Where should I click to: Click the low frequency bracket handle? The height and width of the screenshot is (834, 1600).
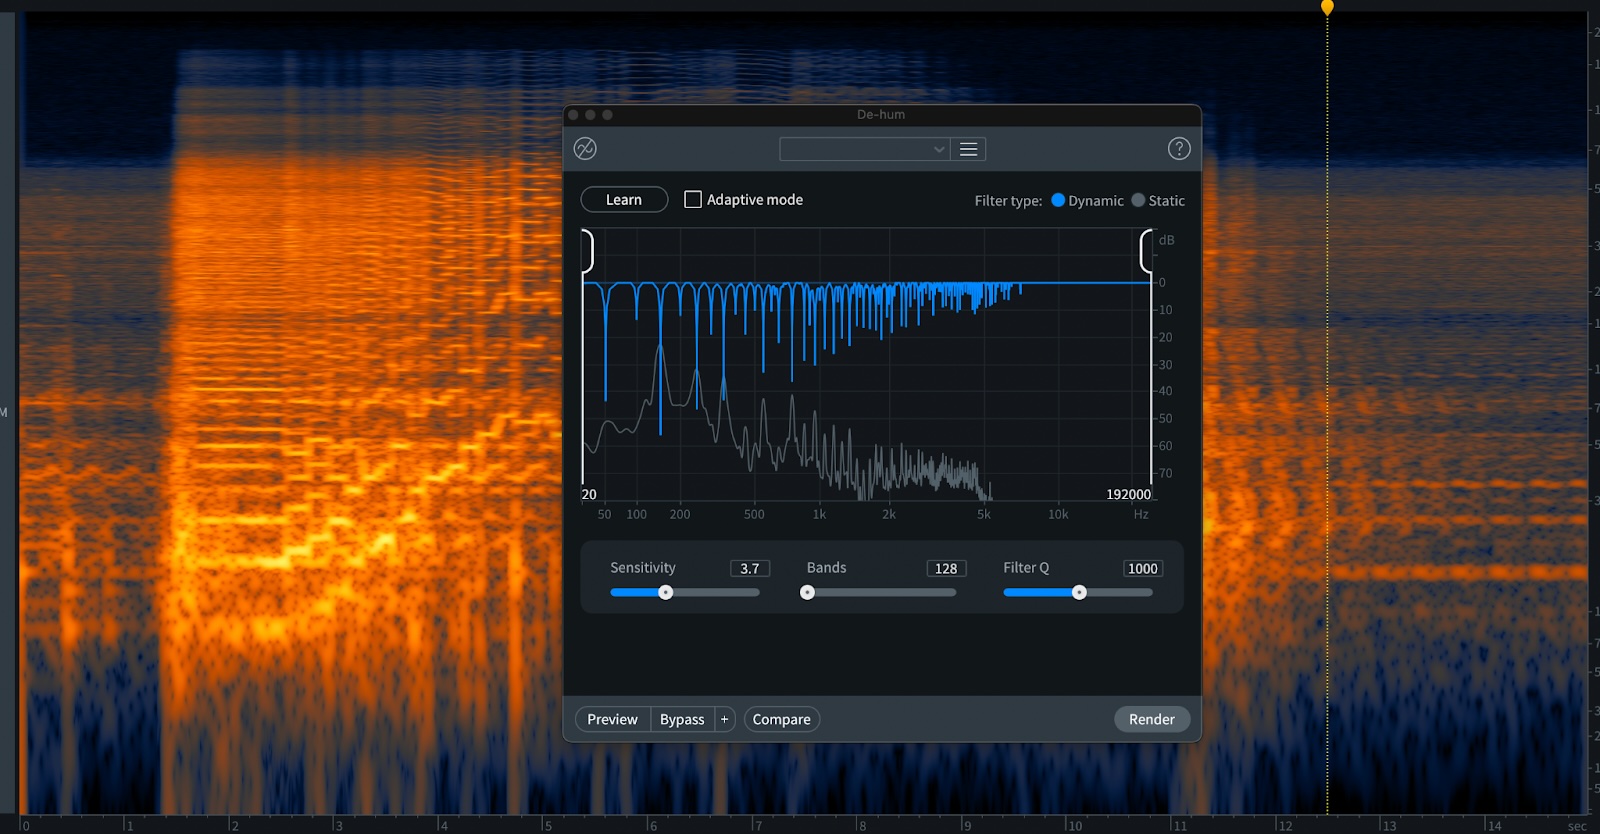588,251
